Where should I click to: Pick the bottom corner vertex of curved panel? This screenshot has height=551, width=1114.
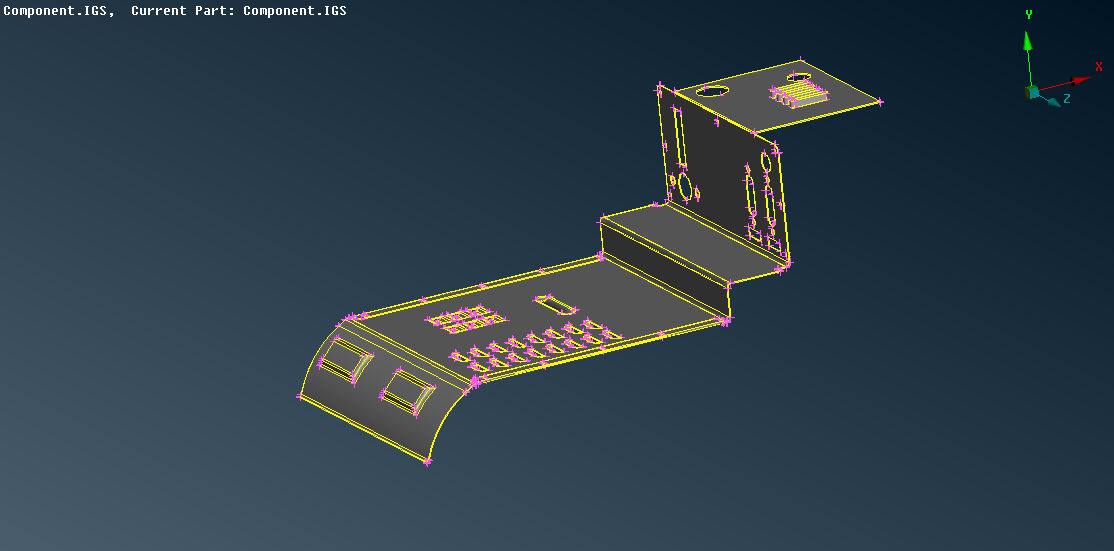428,462
